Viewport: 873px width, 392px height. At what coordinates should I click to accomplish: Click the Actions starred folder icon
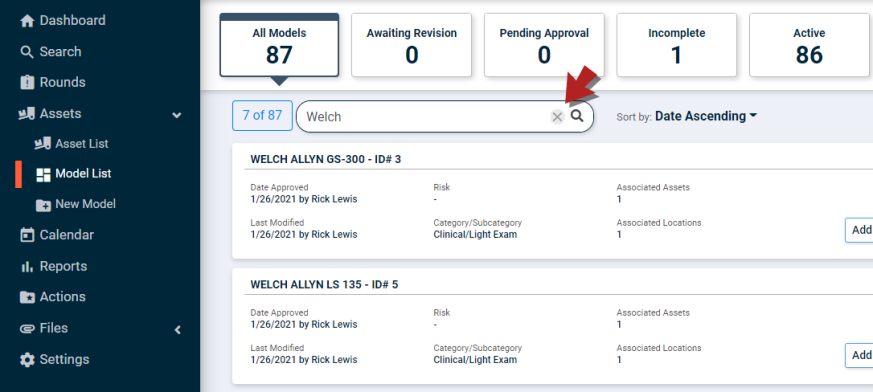tap(27, 297)
